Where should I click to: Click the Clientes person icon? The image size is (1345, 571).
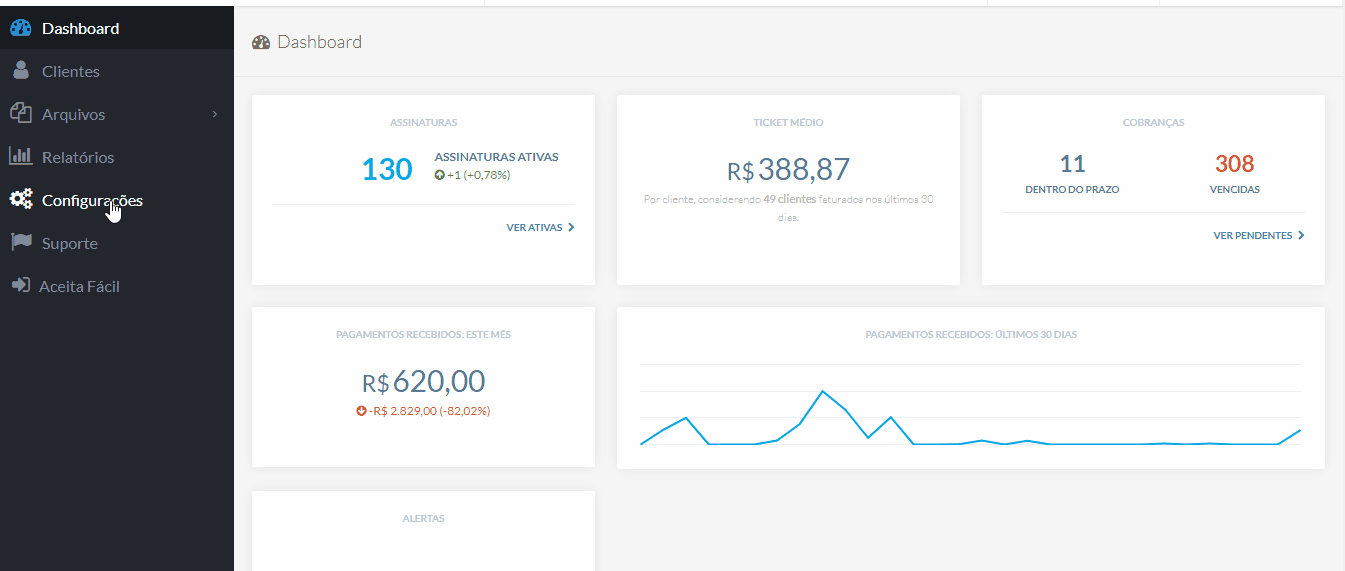pos(21,71)
